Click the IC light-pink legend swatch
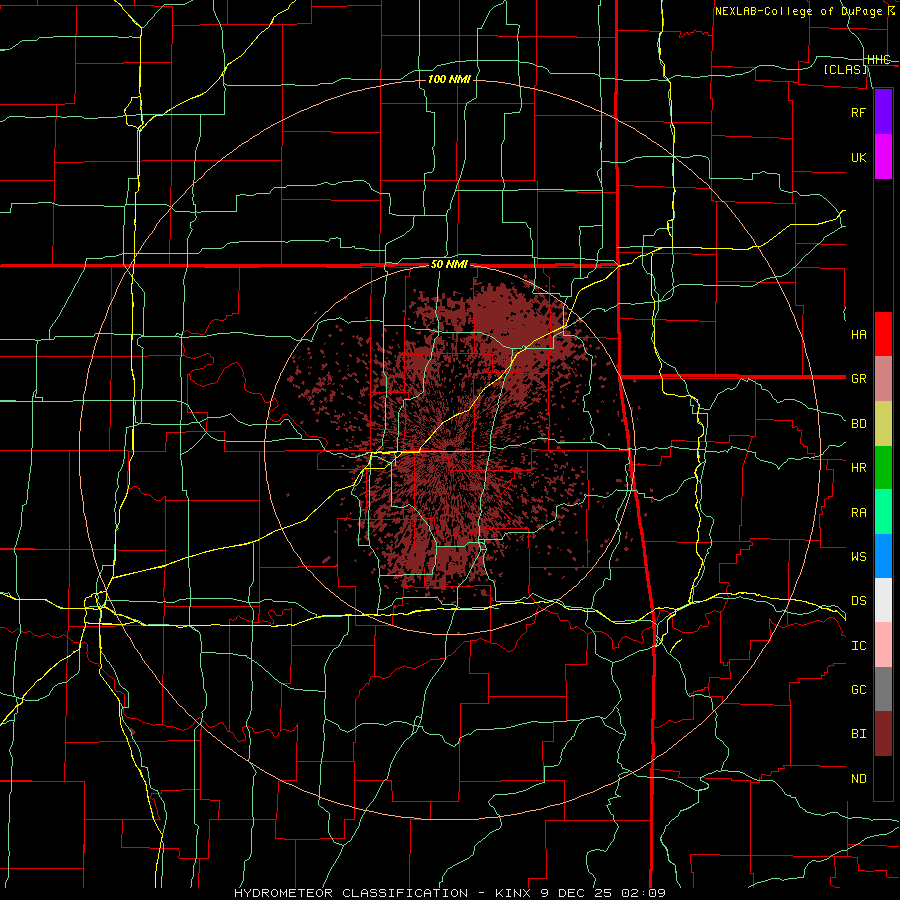The image size is (900, 900). 883,645
